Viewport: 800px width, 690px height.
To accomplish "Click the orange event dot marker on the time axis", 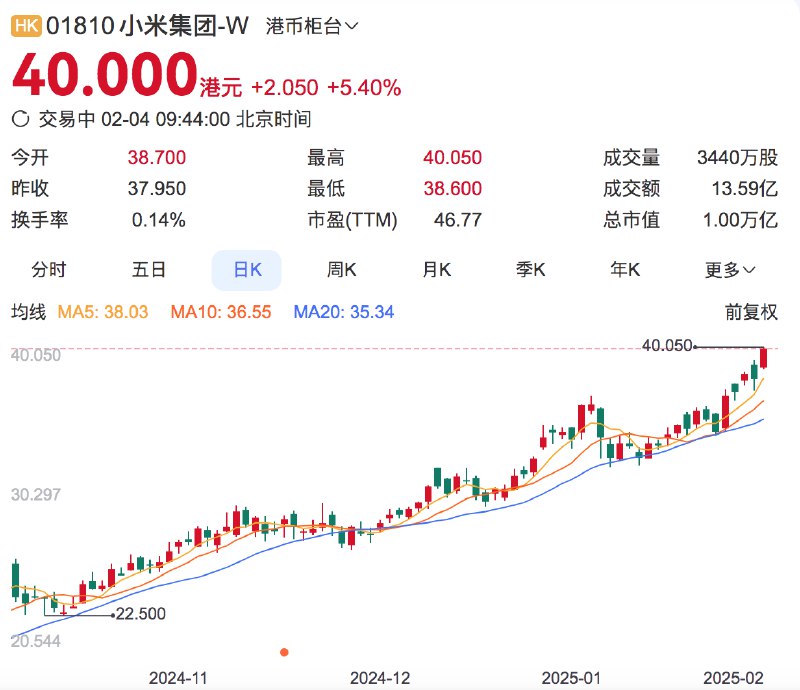I will (284, 652).
